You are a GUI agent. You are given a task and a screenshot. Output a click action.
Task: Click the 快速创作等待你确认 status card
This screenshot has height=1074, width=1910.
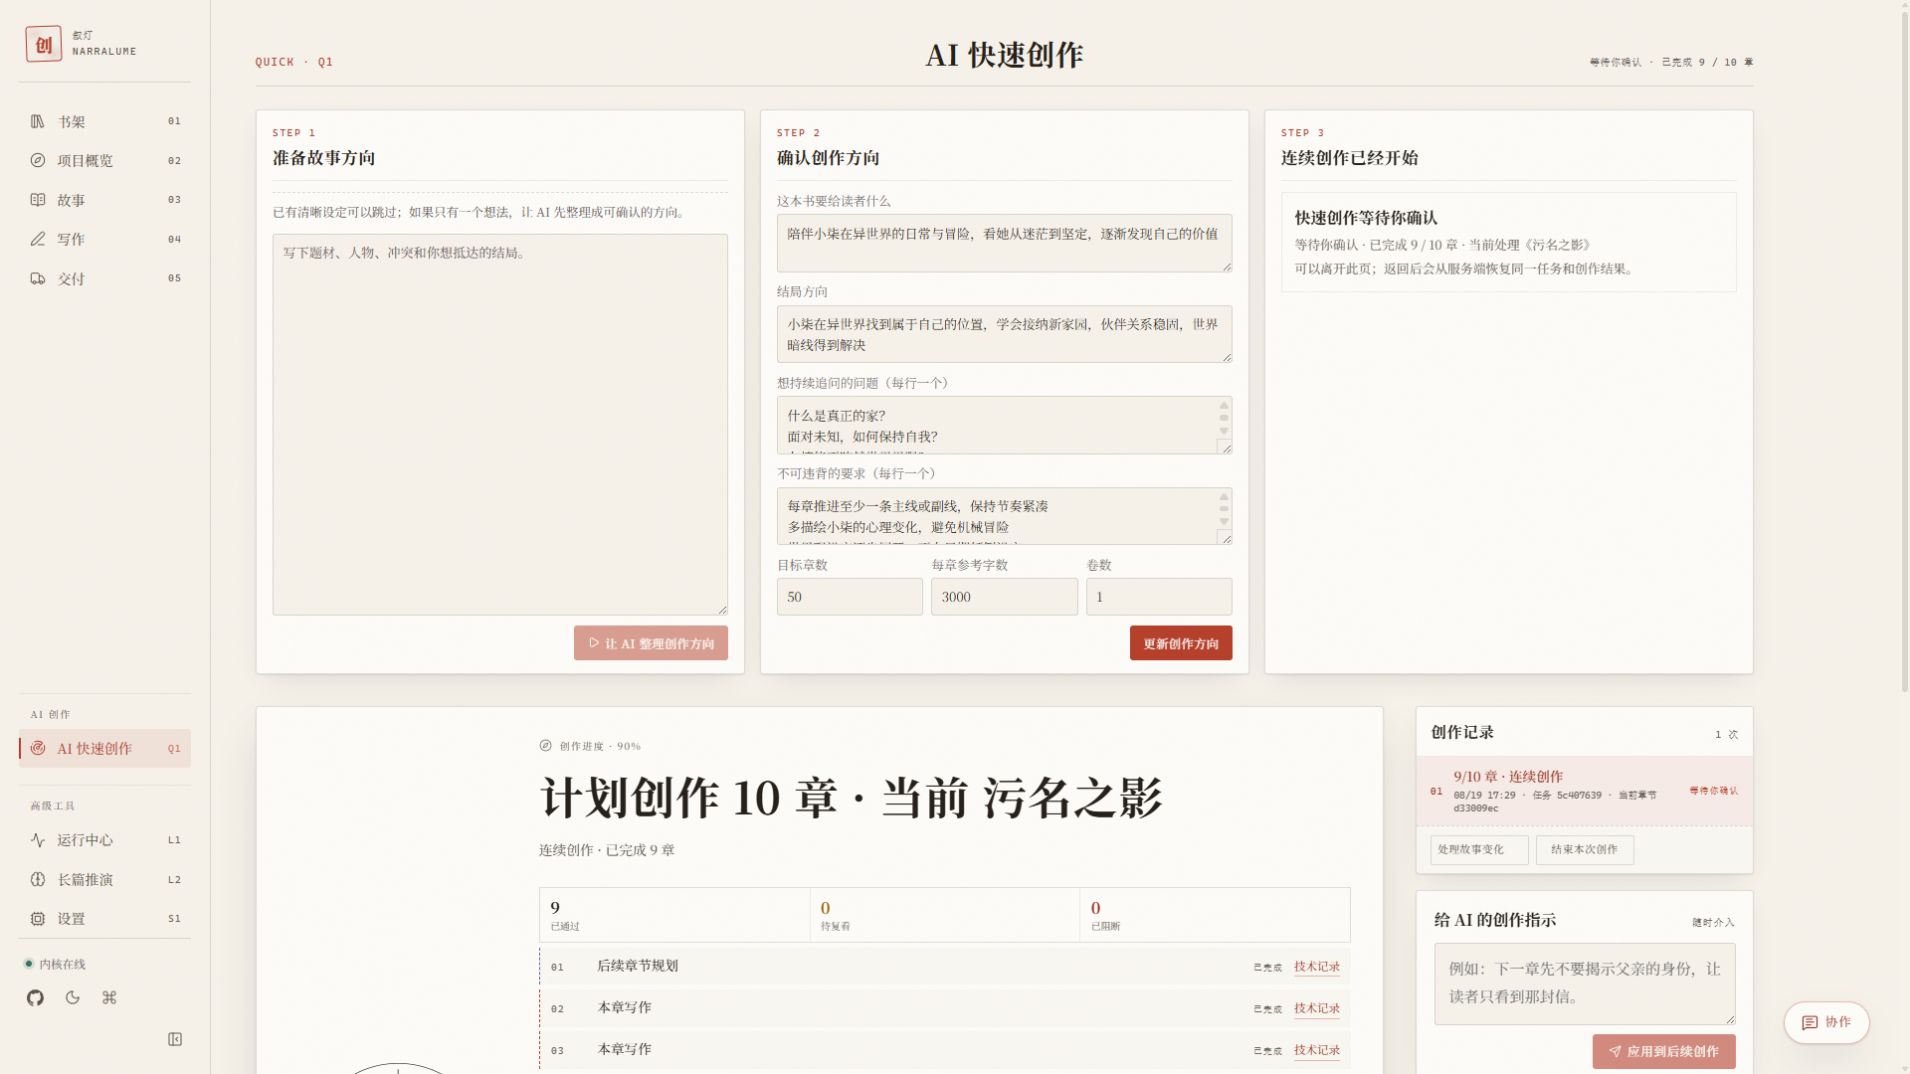(1508, 243)
